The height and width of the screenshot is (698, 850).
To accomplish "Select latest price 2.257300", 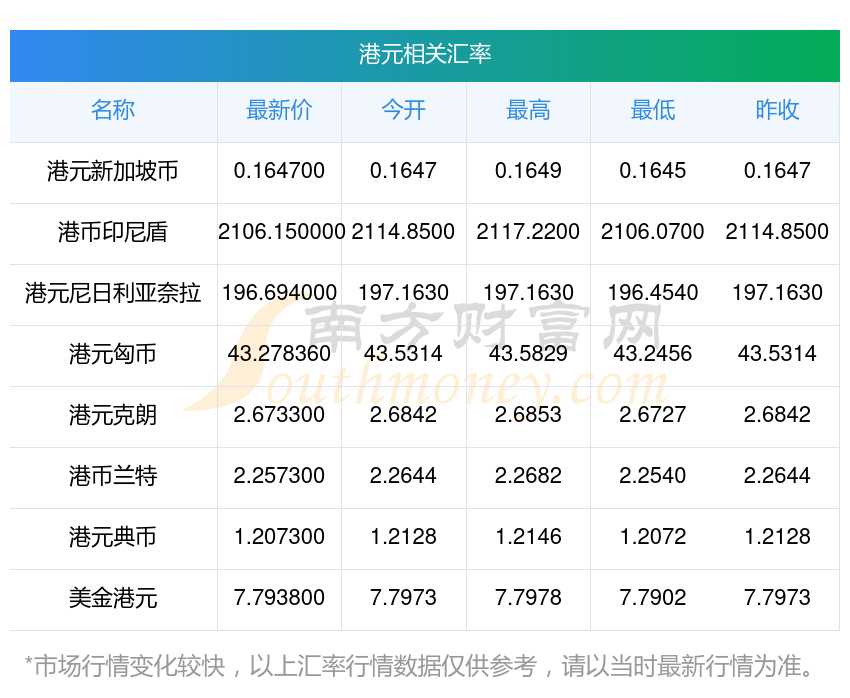I will [279, 476].
